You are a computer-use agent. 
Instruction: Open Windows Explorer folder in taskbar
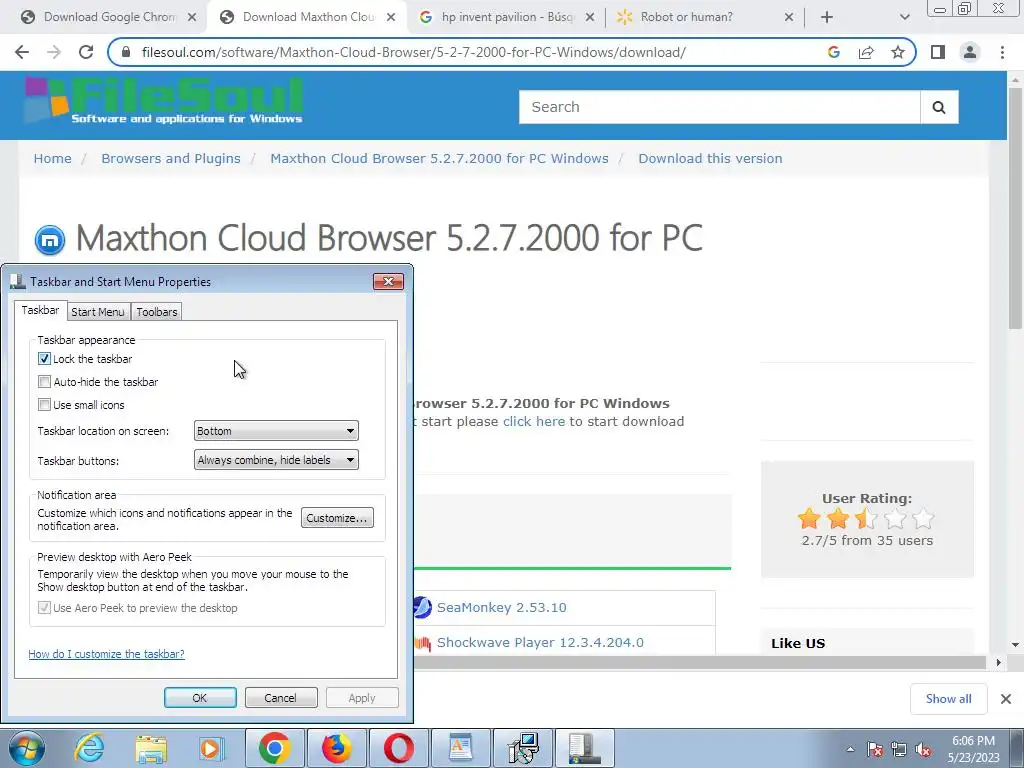[151, 748]
